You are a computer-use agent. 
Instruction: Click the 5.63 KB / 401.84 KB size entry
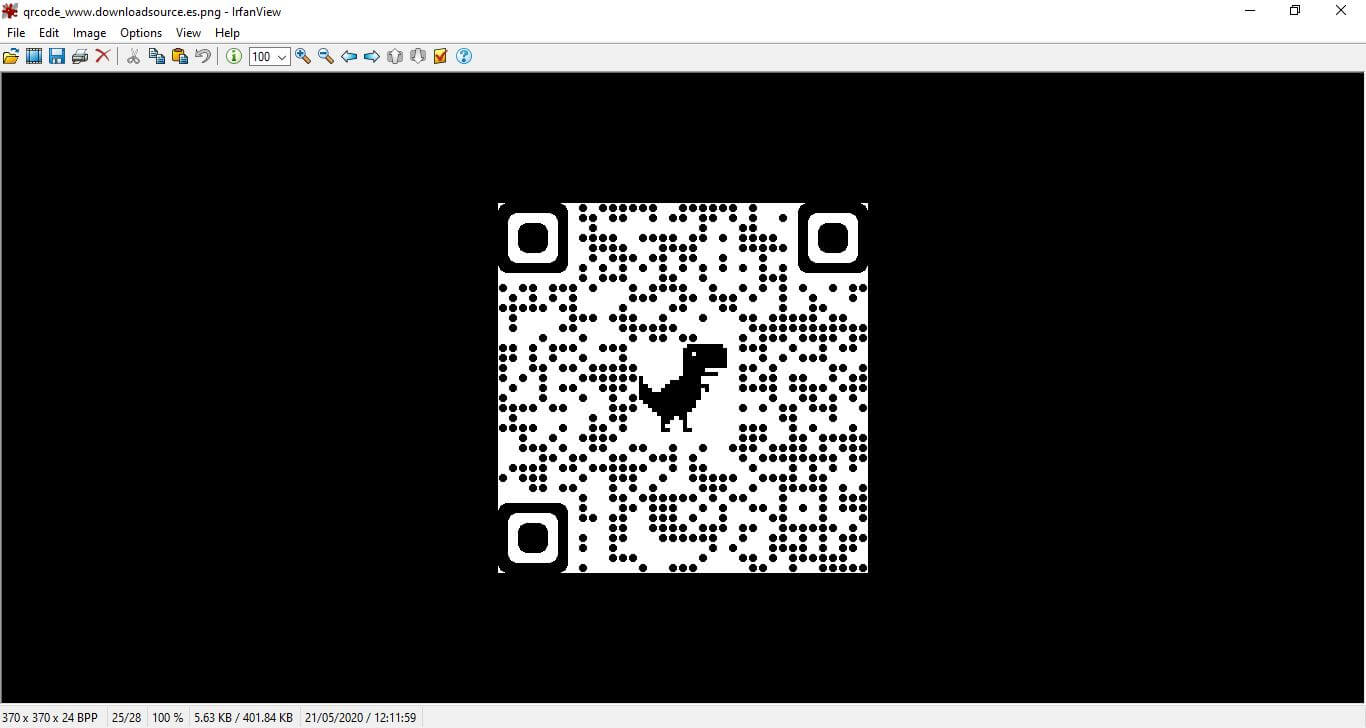click(243, 718)
